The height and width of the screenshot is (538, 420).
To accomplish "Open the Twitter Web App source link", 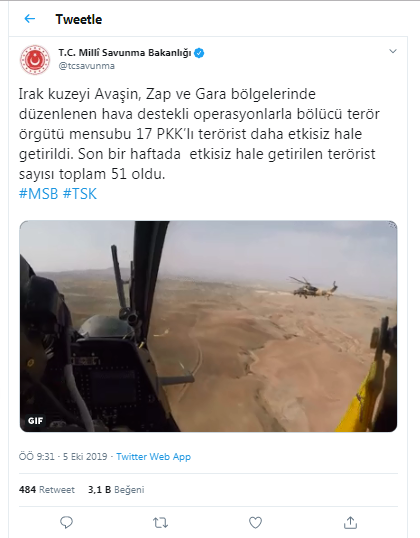I will (x=153, y=457).
